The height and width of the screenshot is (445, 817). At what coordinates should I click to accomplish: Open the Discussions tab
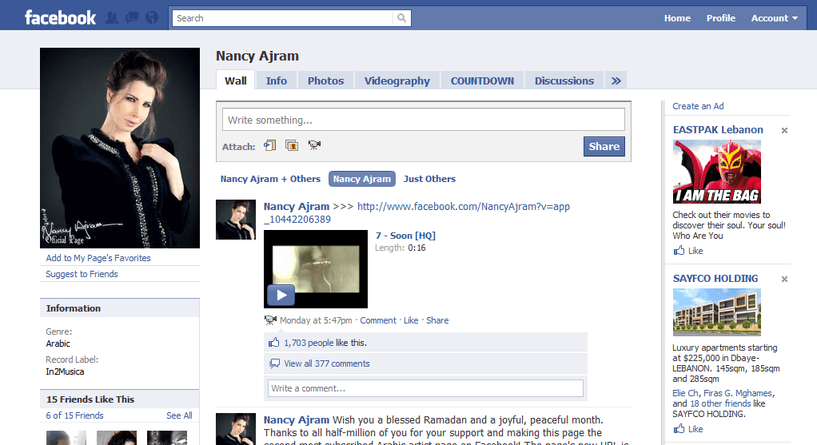(564, 81)
